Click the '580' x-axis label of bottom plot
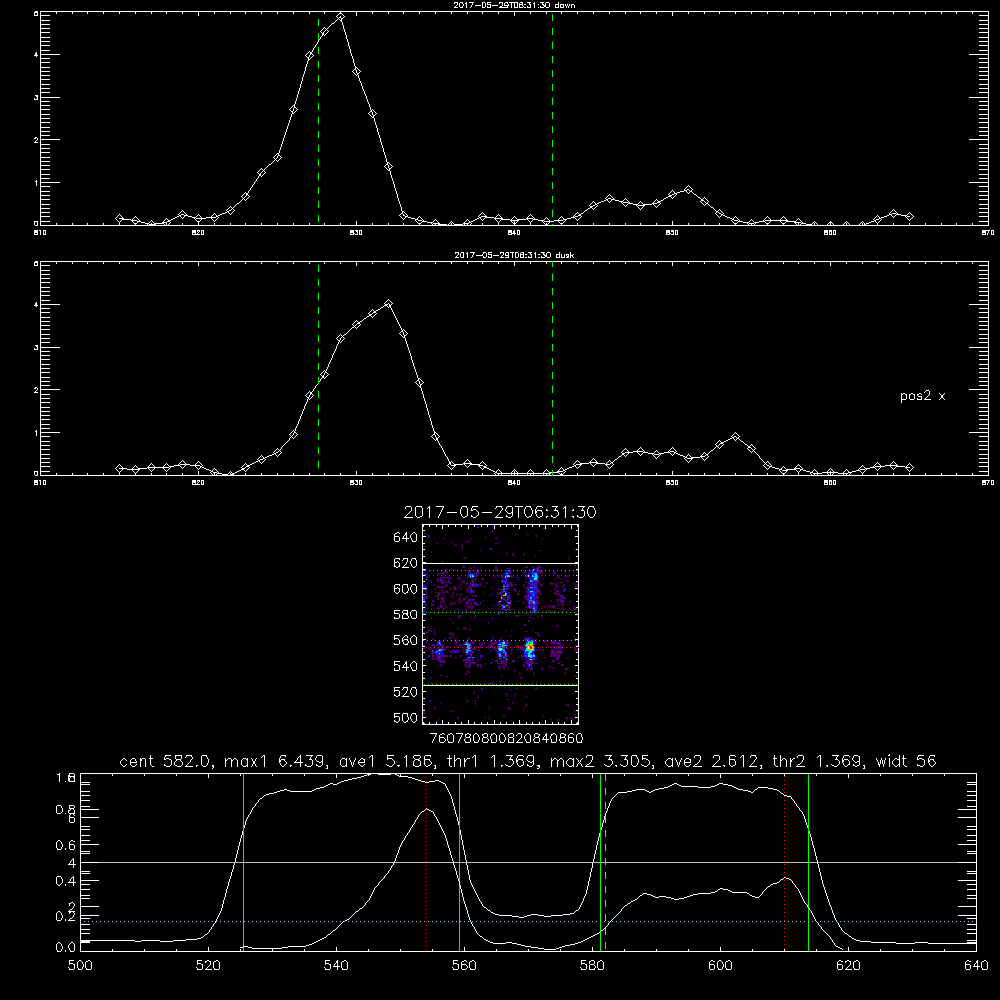Viewport: 1000px width, 1000px height. (x=592, y=966)
